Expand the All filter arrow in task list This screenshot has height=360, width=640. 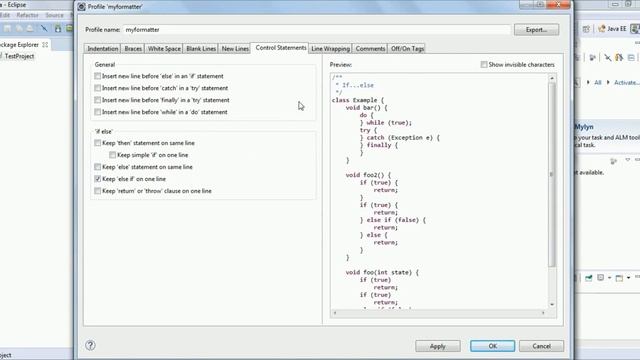pyautogui.click(x=588, y=82)
